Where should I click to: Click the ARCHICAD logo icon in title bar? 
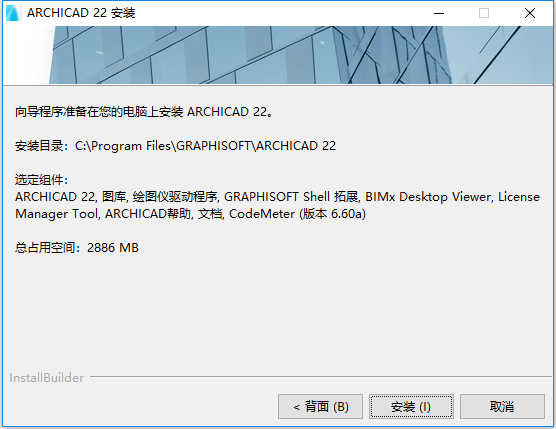(13, 13)
